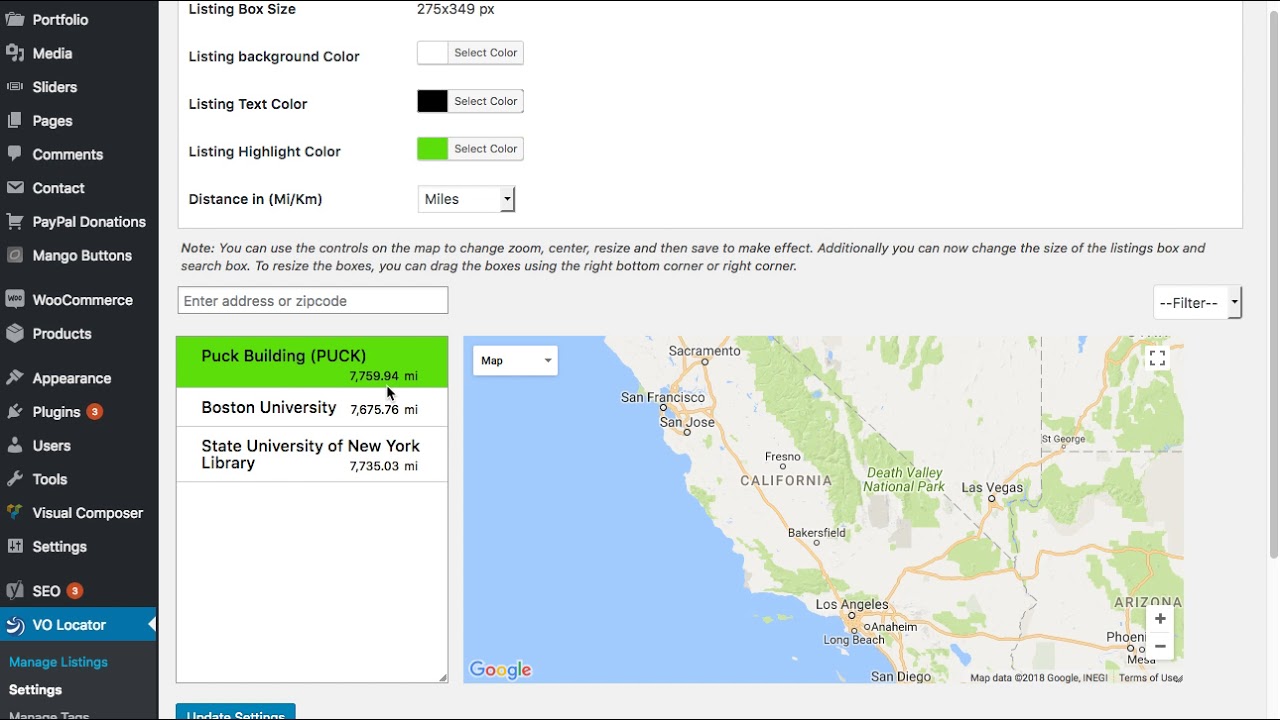Viewport: 1280px width, 720px height.
Task: Select State University of New York Library listing
Action: (312, 455)
